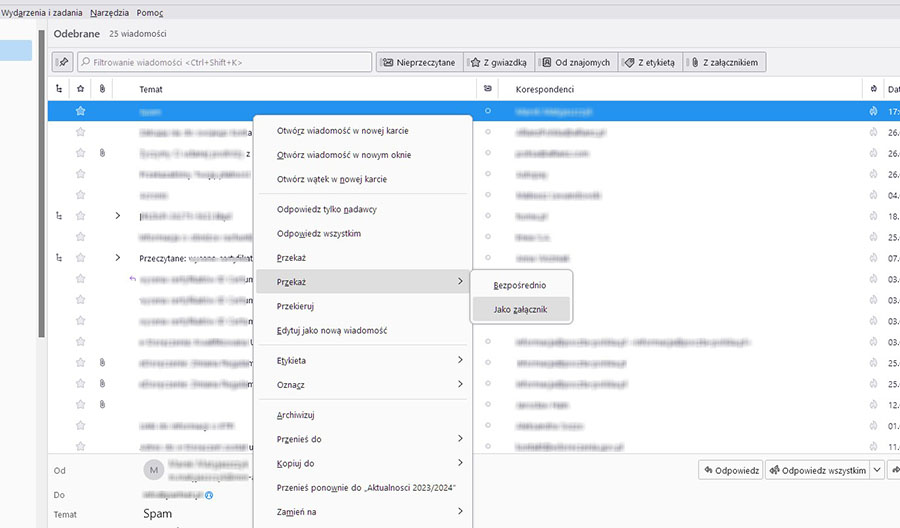Viewport: 900px width, 528px height.
Task: Enable the Z etykietą quick filter
Action: (x=650, y=62)
